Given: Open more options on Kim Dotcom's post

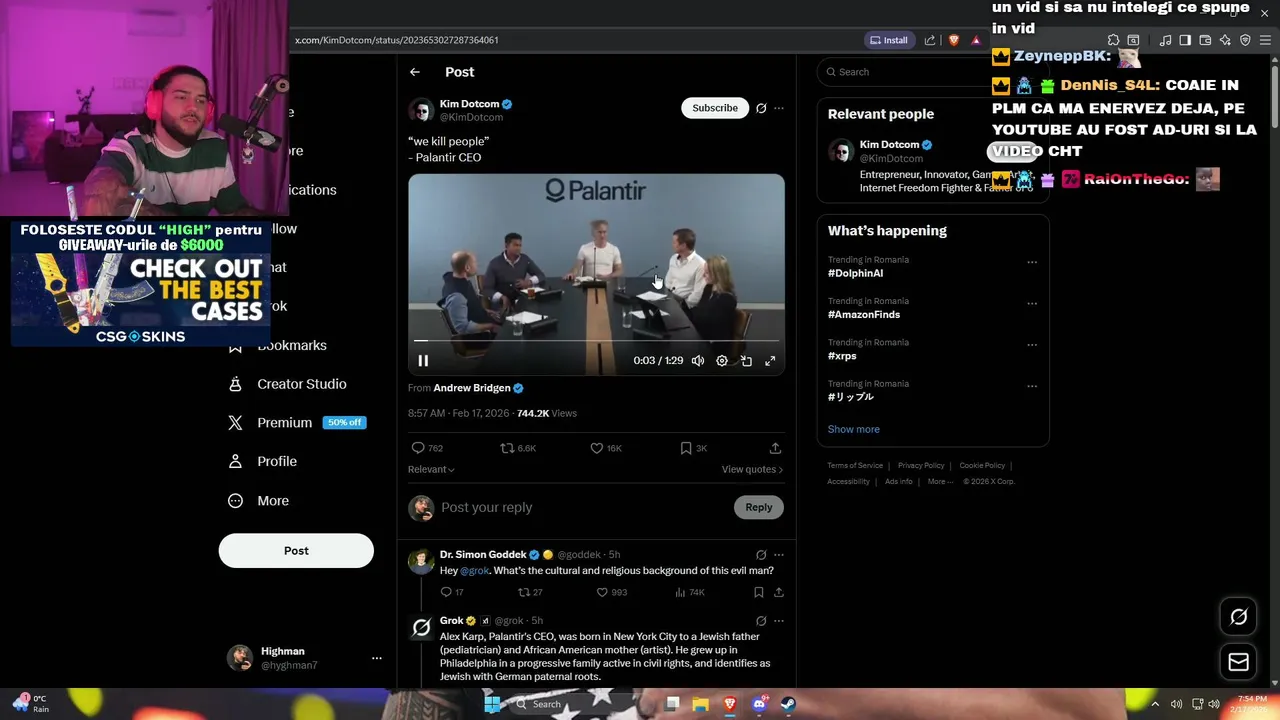Looking at the screenshot, I should [x=779, y=108].
